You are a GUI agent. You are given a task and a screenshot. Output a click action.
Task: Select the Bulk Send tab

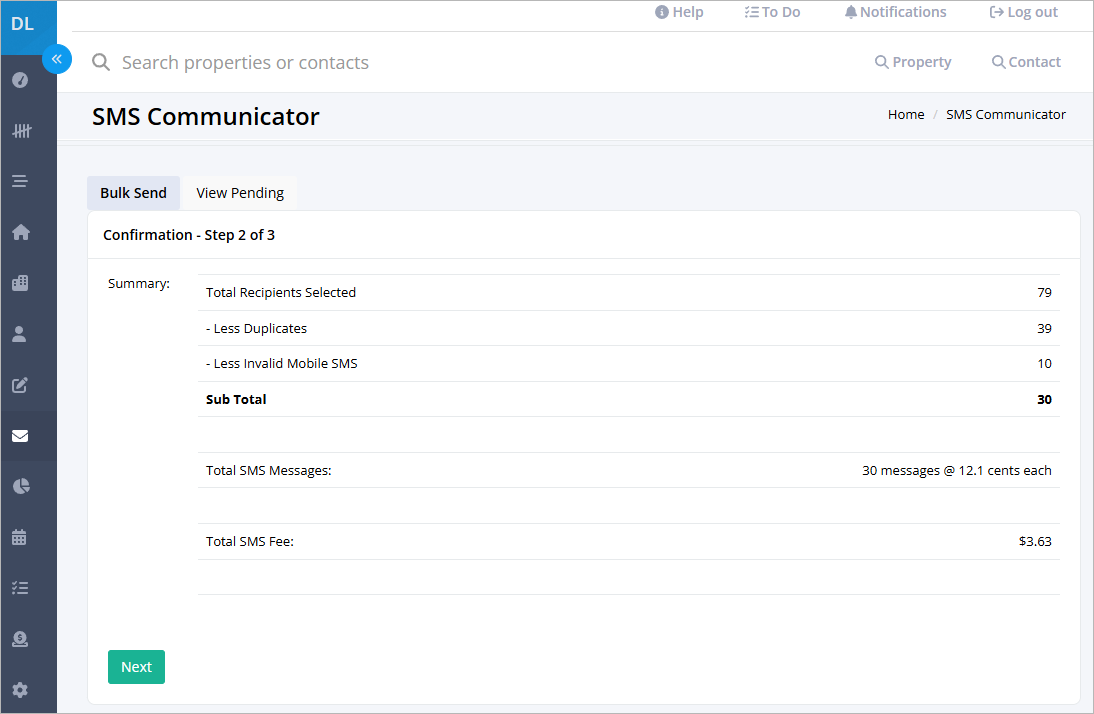coord(133,193)
